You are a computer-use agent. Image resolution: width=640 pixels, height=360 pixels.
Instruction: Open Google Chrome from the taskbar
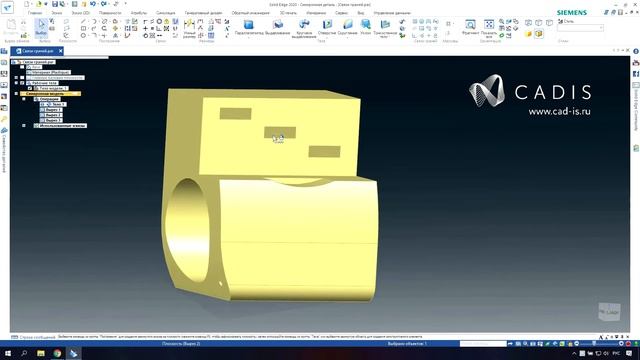57,353
